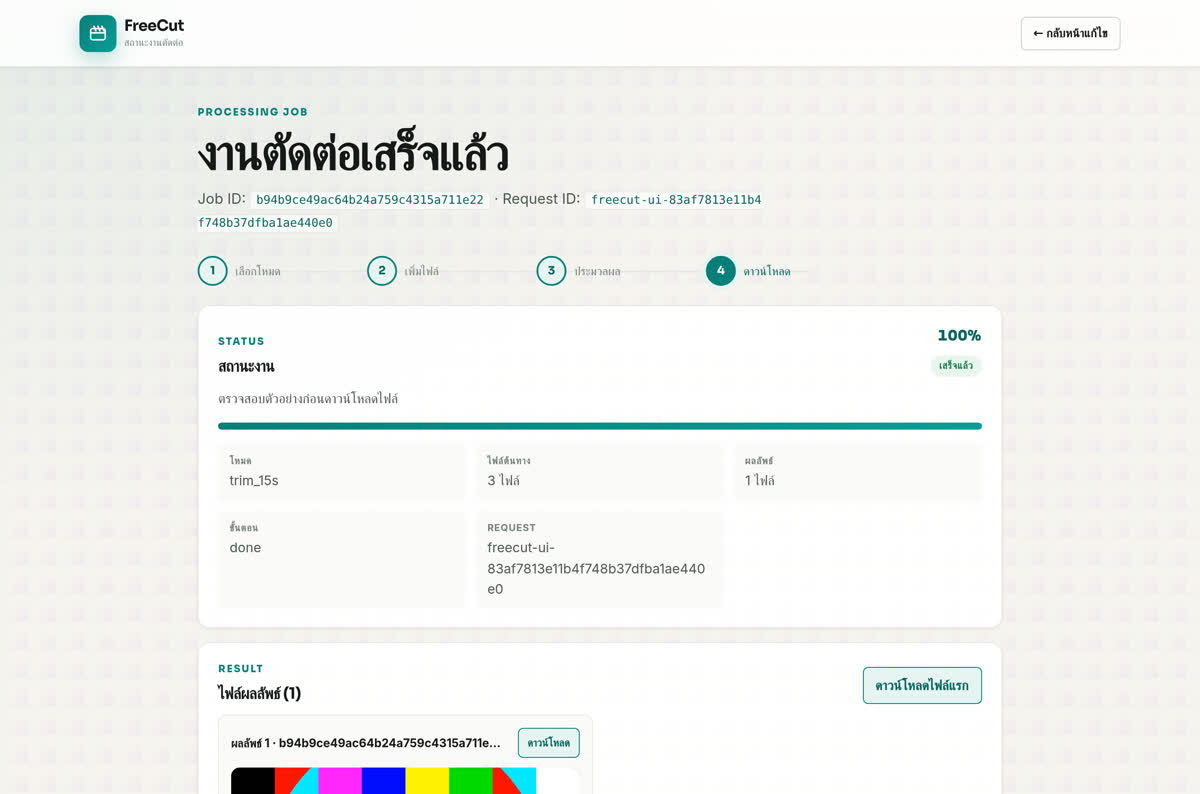Download result 1 with ดาวน์โหลด button
Image resolution: width=1200 pixels, height=794 pixels.
[548, 743]
